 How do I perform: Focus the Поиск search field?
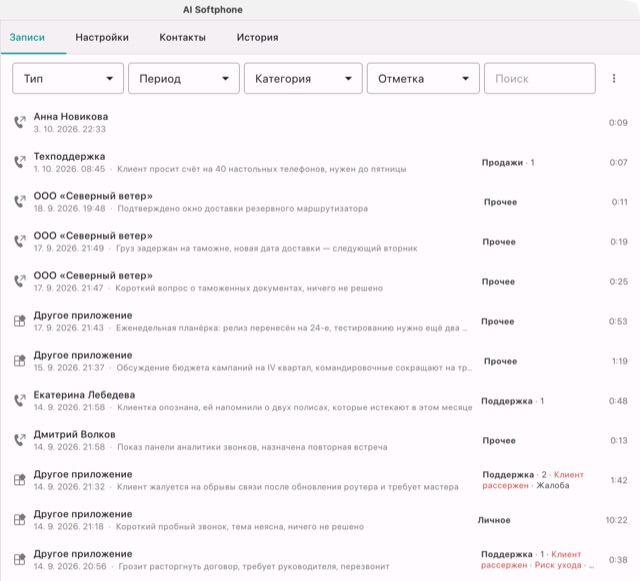tap(540, 78)
